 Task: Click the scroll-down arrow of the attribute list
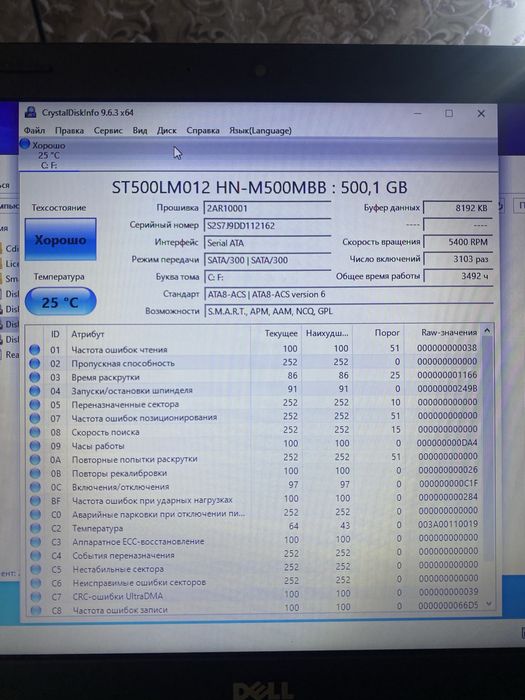pyautogui.click(x=488, y=604)
